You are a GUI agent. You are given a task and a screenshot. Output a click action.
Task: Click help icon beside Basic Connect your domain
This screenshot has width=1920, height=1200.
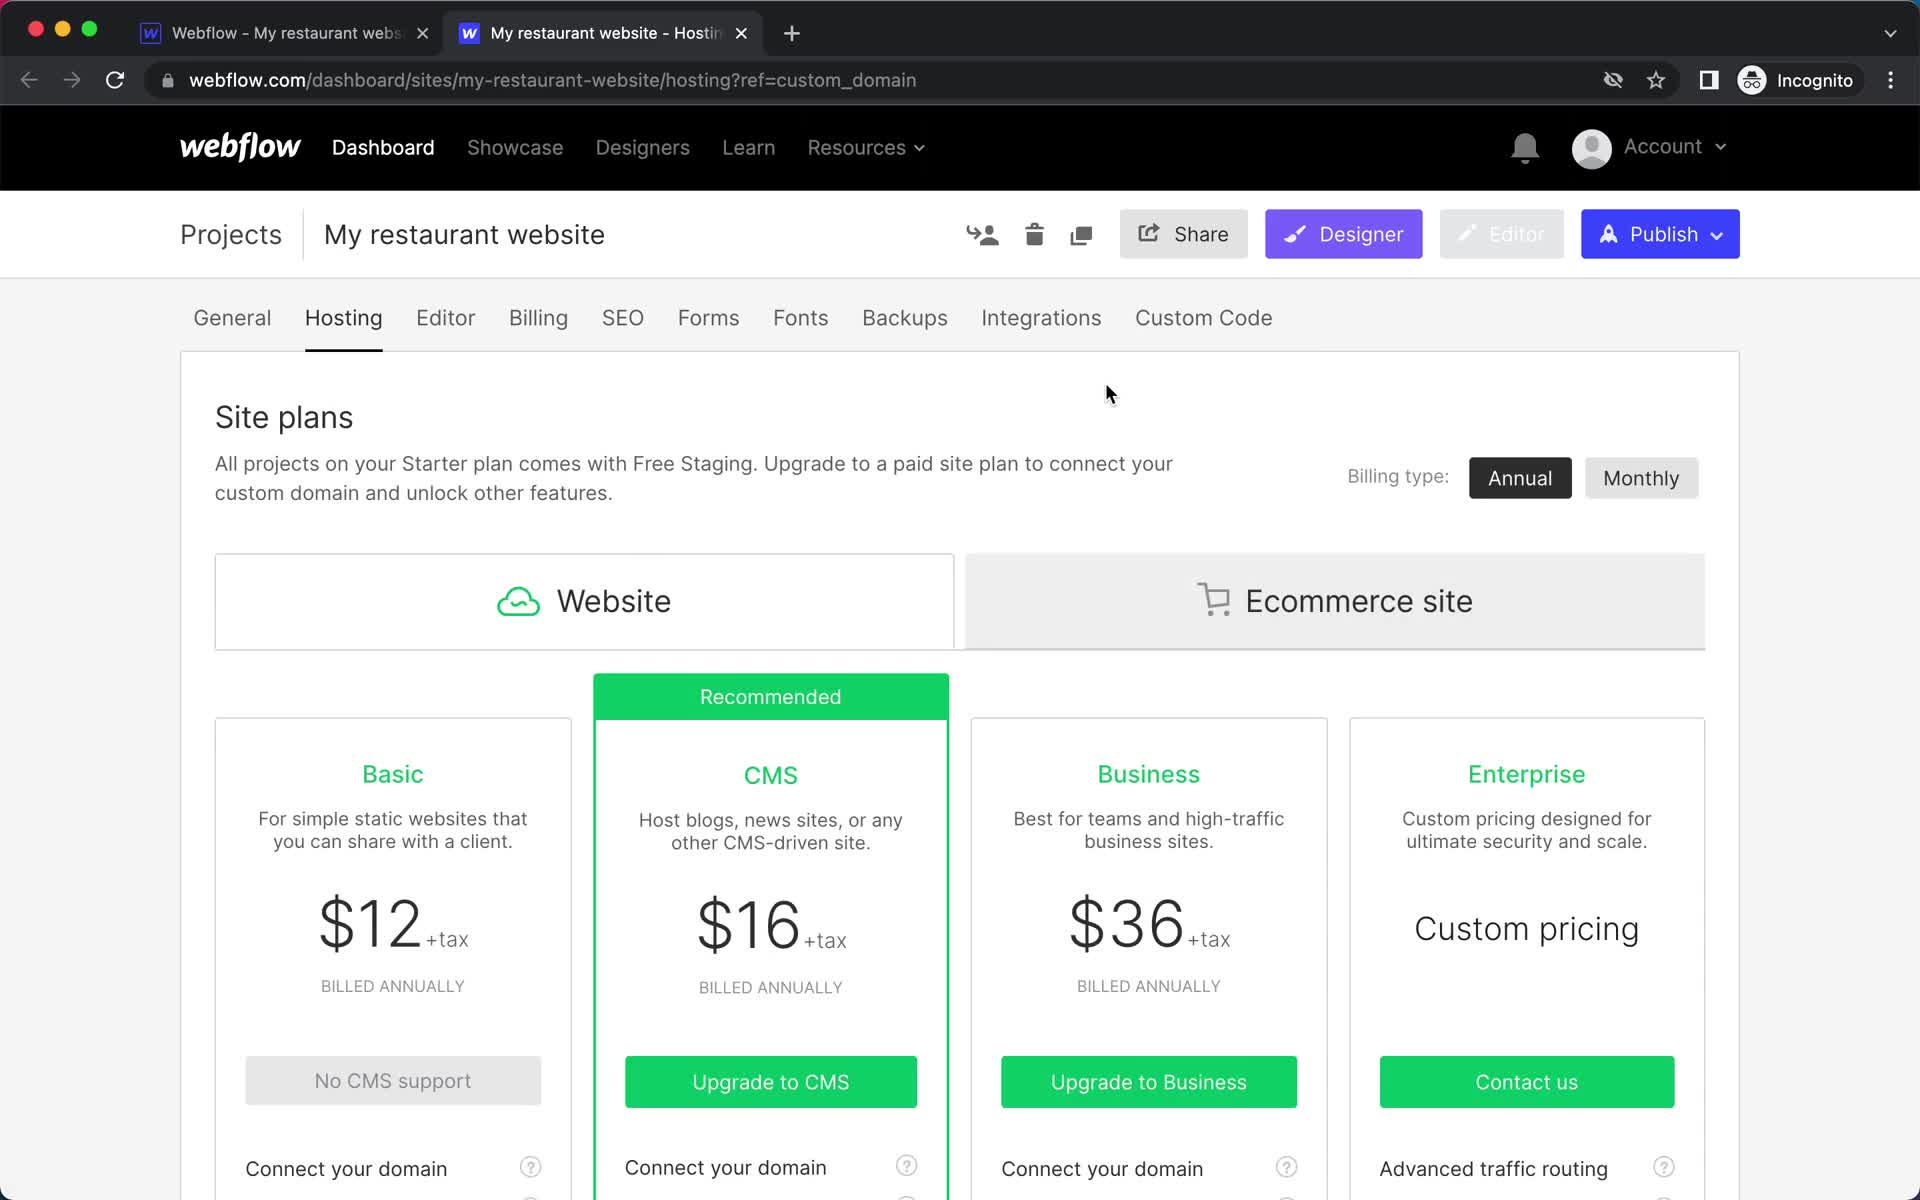coord(530,1167)
